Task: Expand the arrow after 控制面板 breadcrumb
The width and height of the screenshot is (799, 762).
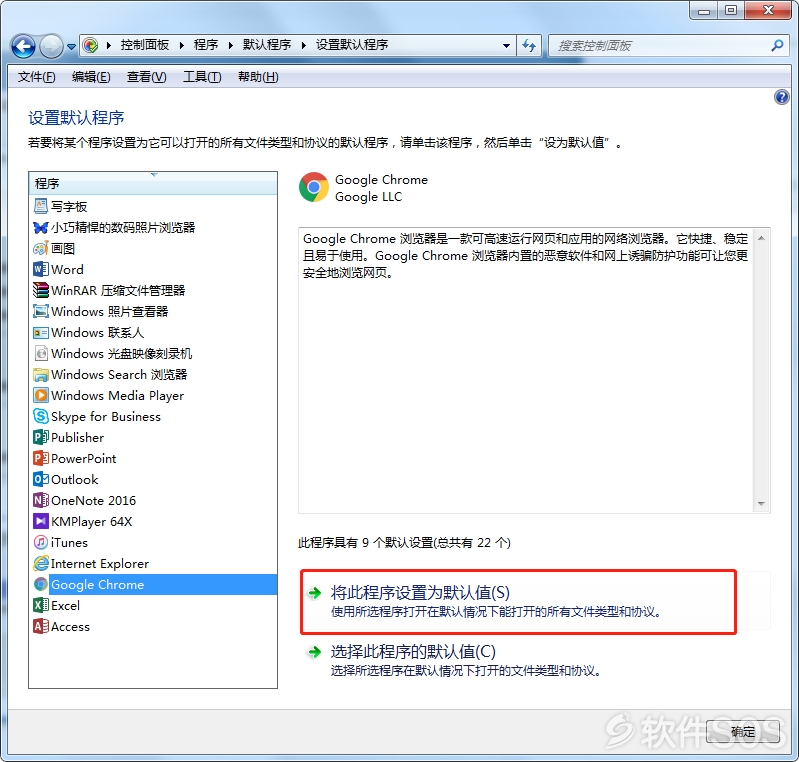Action: pyautogui.click(x=181, y=45)
